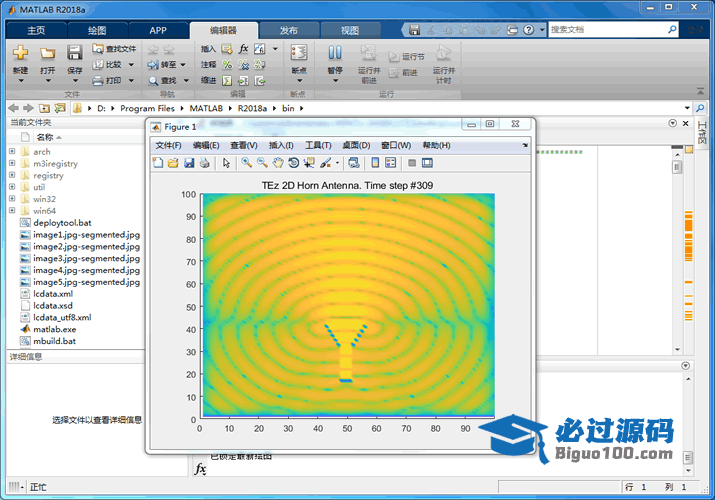Click Program Files in the folder path
The width and height of the screenshot is (715, 500).
coord(147,108)
